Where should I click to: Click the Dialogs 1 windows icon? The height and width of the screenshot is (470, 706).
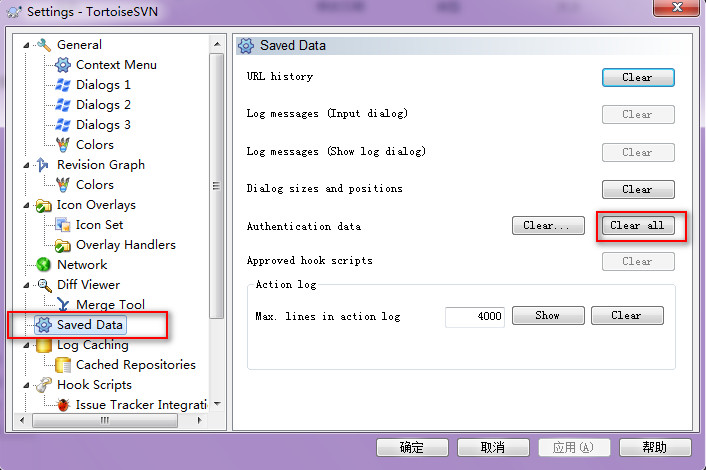coord(63,85)
